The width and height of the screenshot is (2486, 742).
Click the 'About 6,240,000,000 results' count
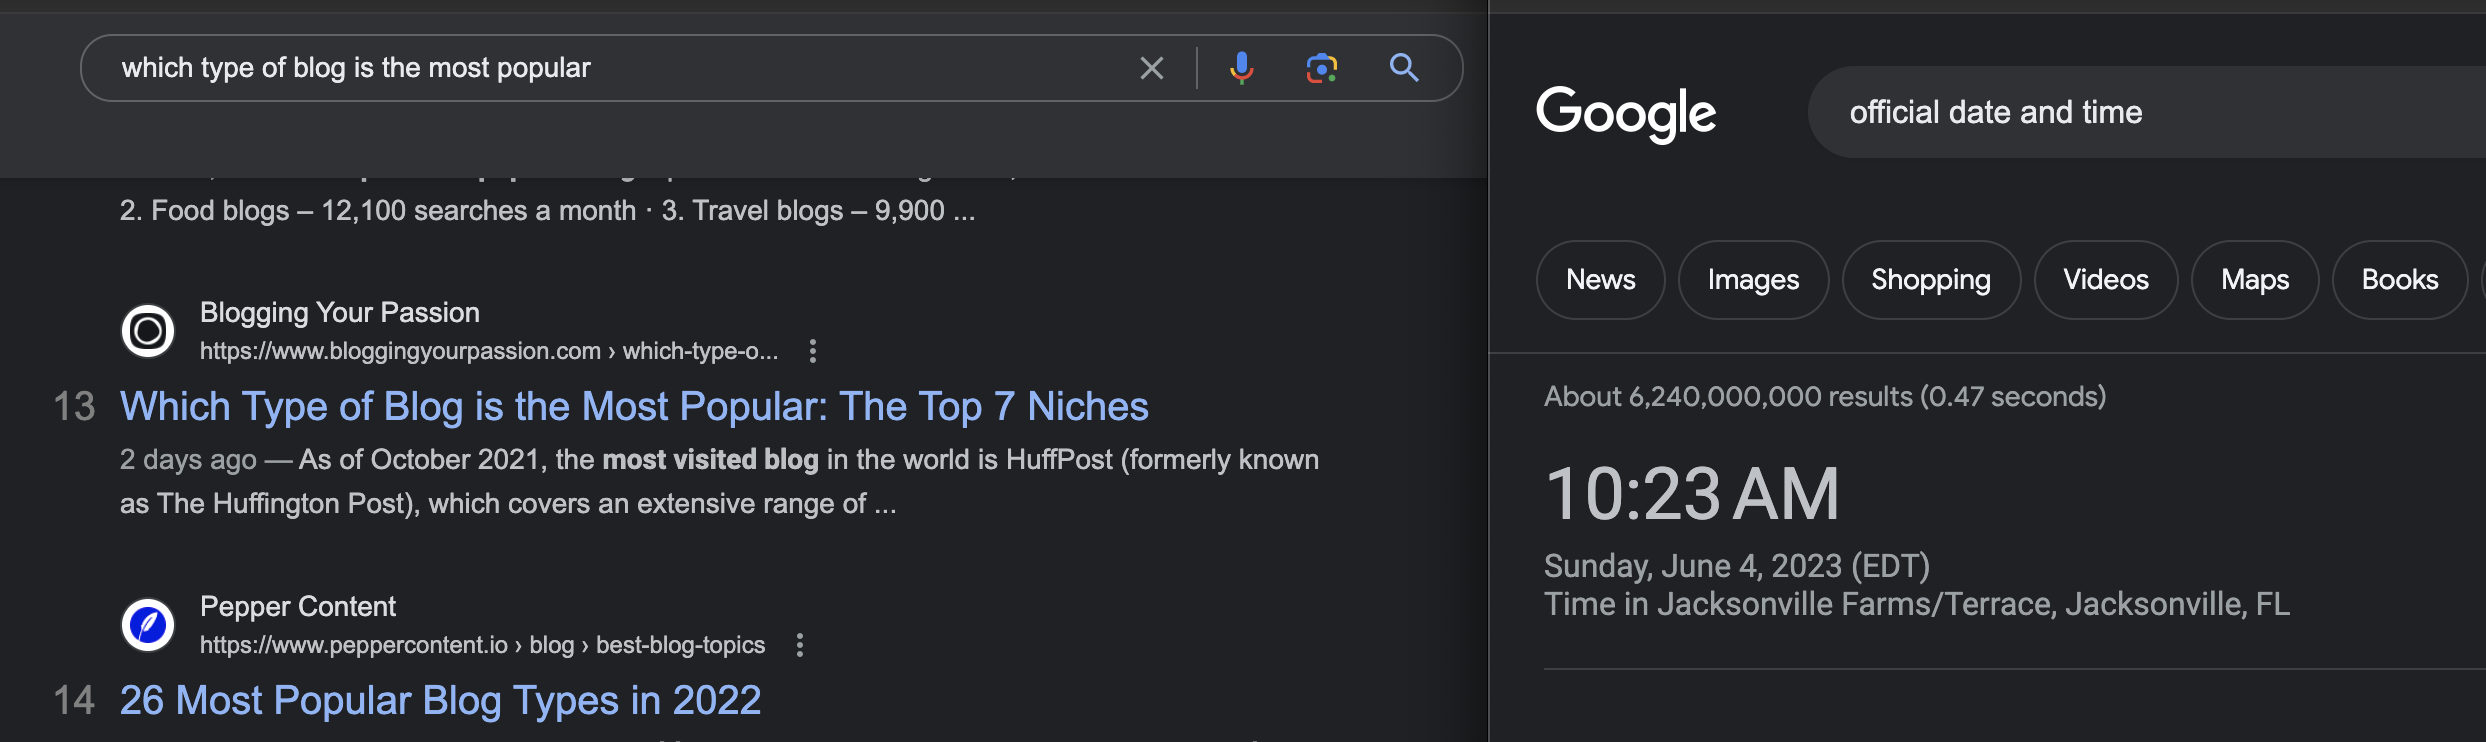click(x=1825, y=397)
